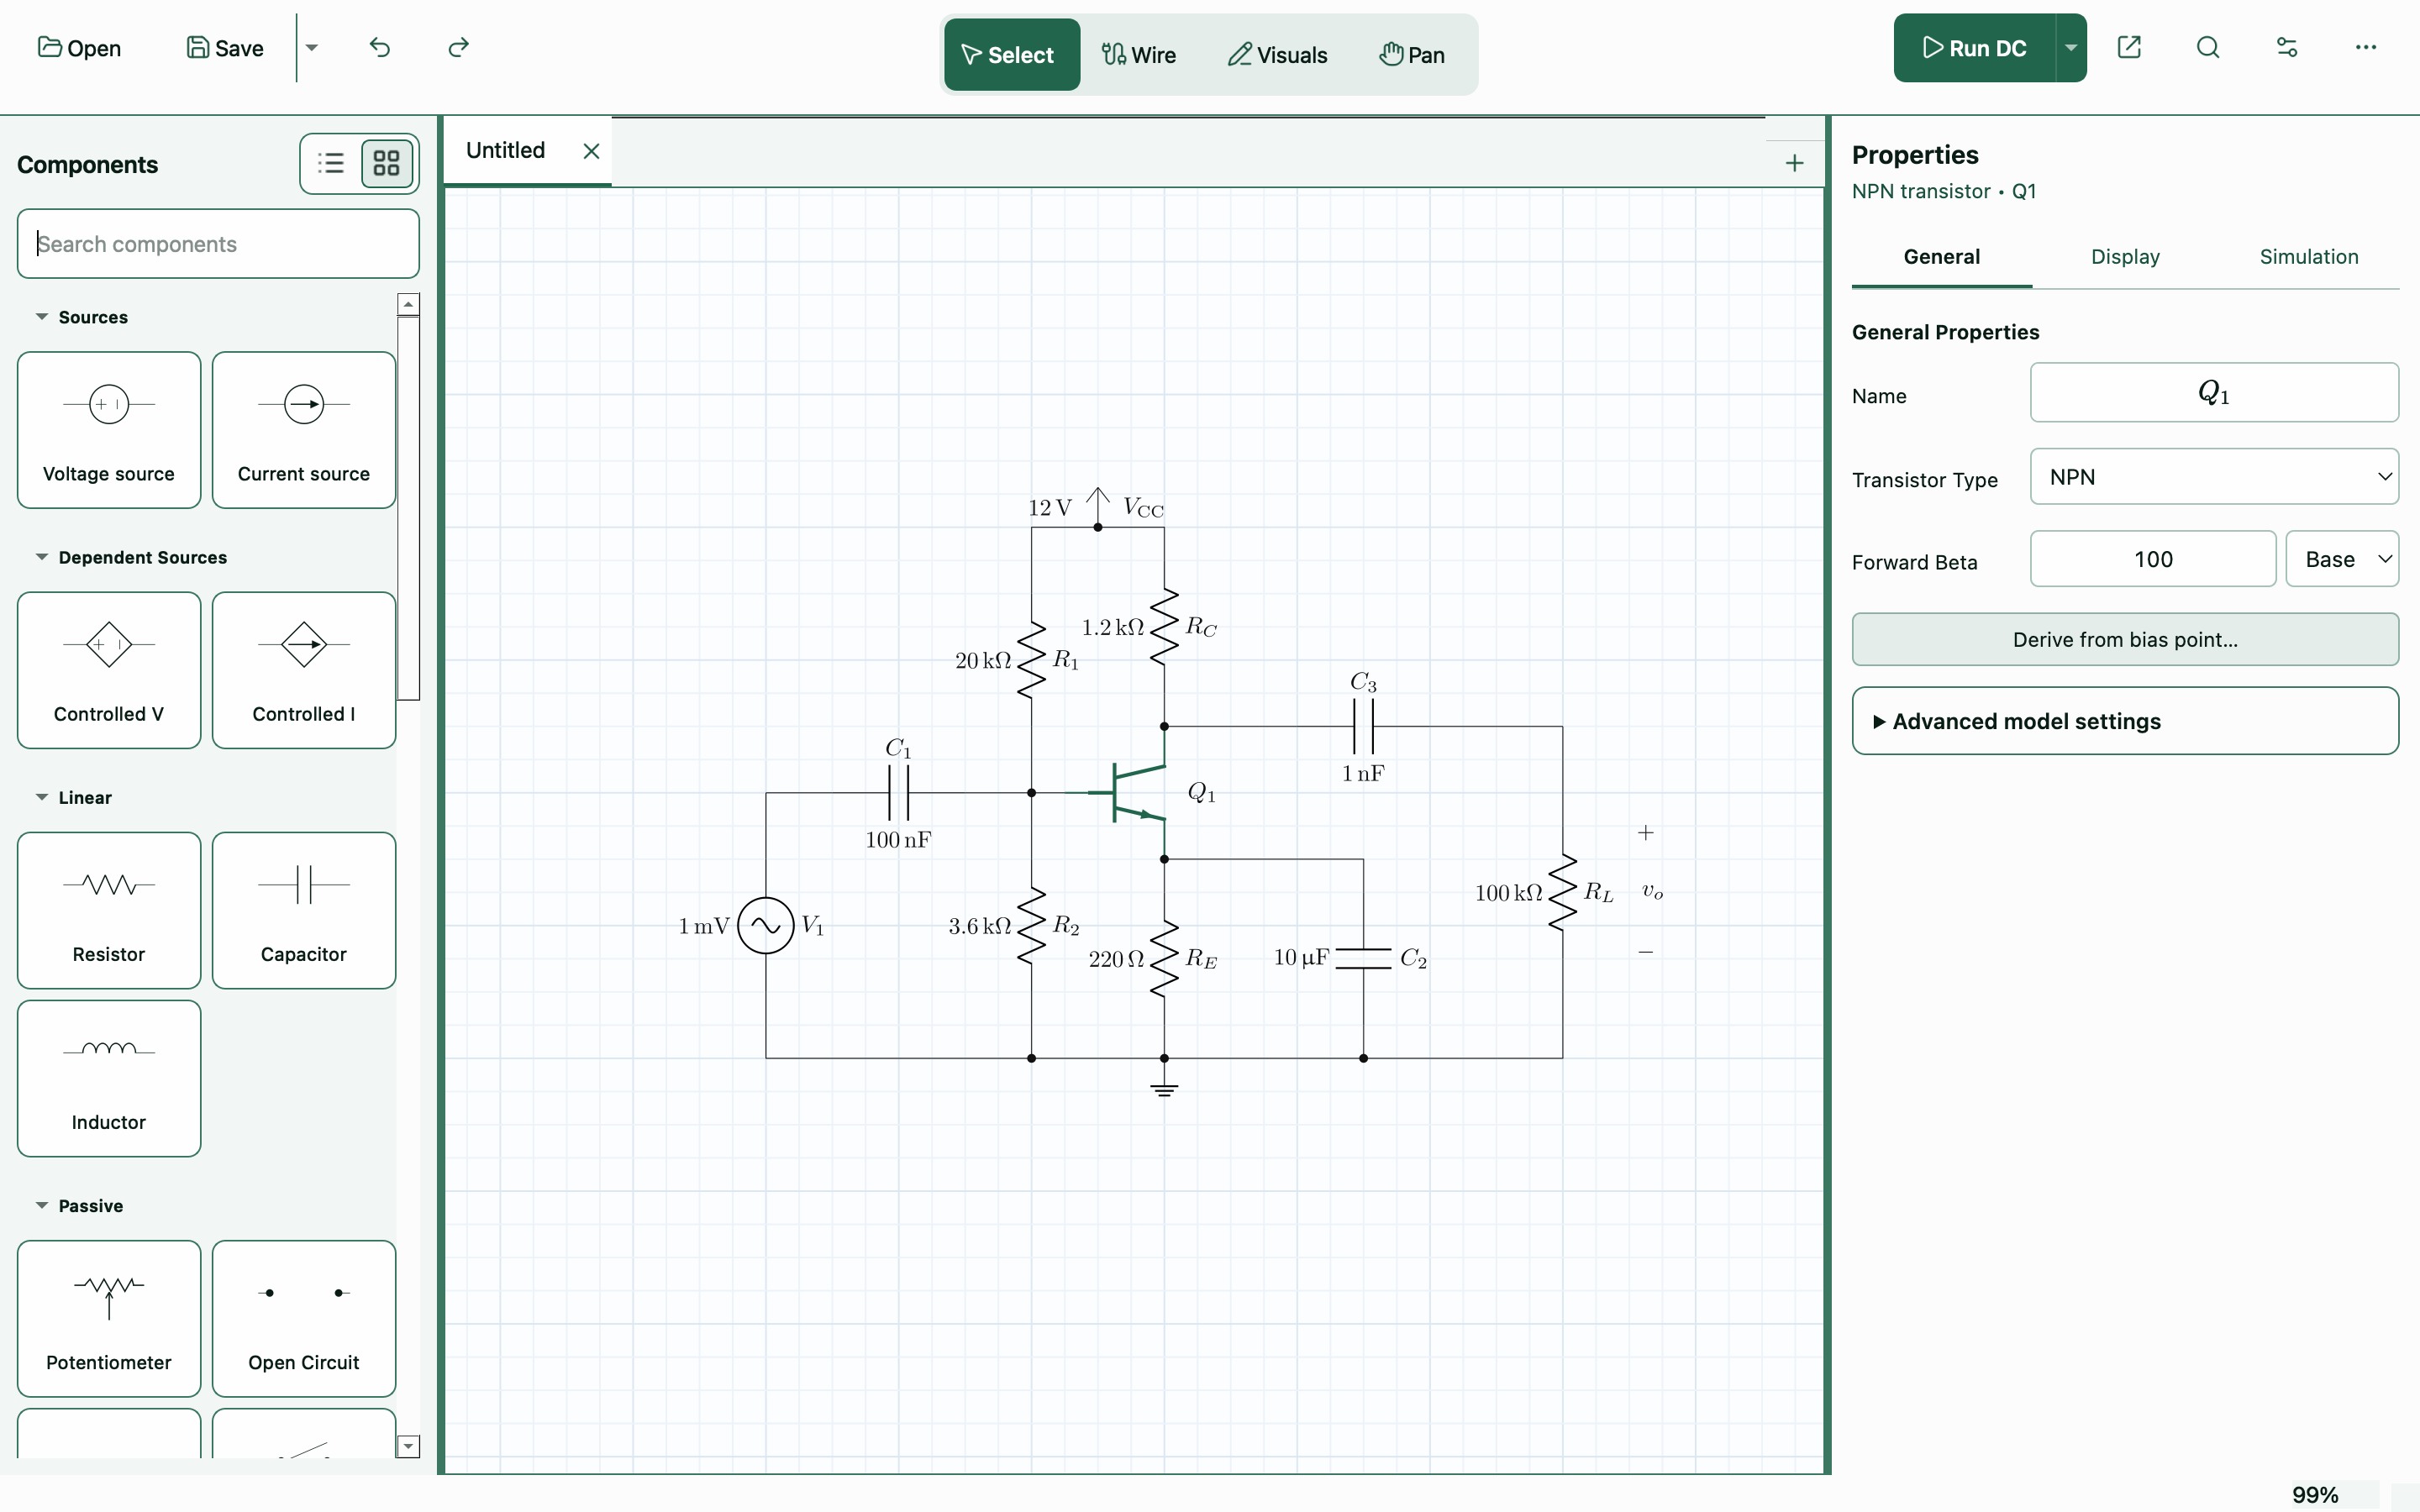Select capacitor C2 on the schematic
Screen dimensions: 2420x1512
[1363, 958]
